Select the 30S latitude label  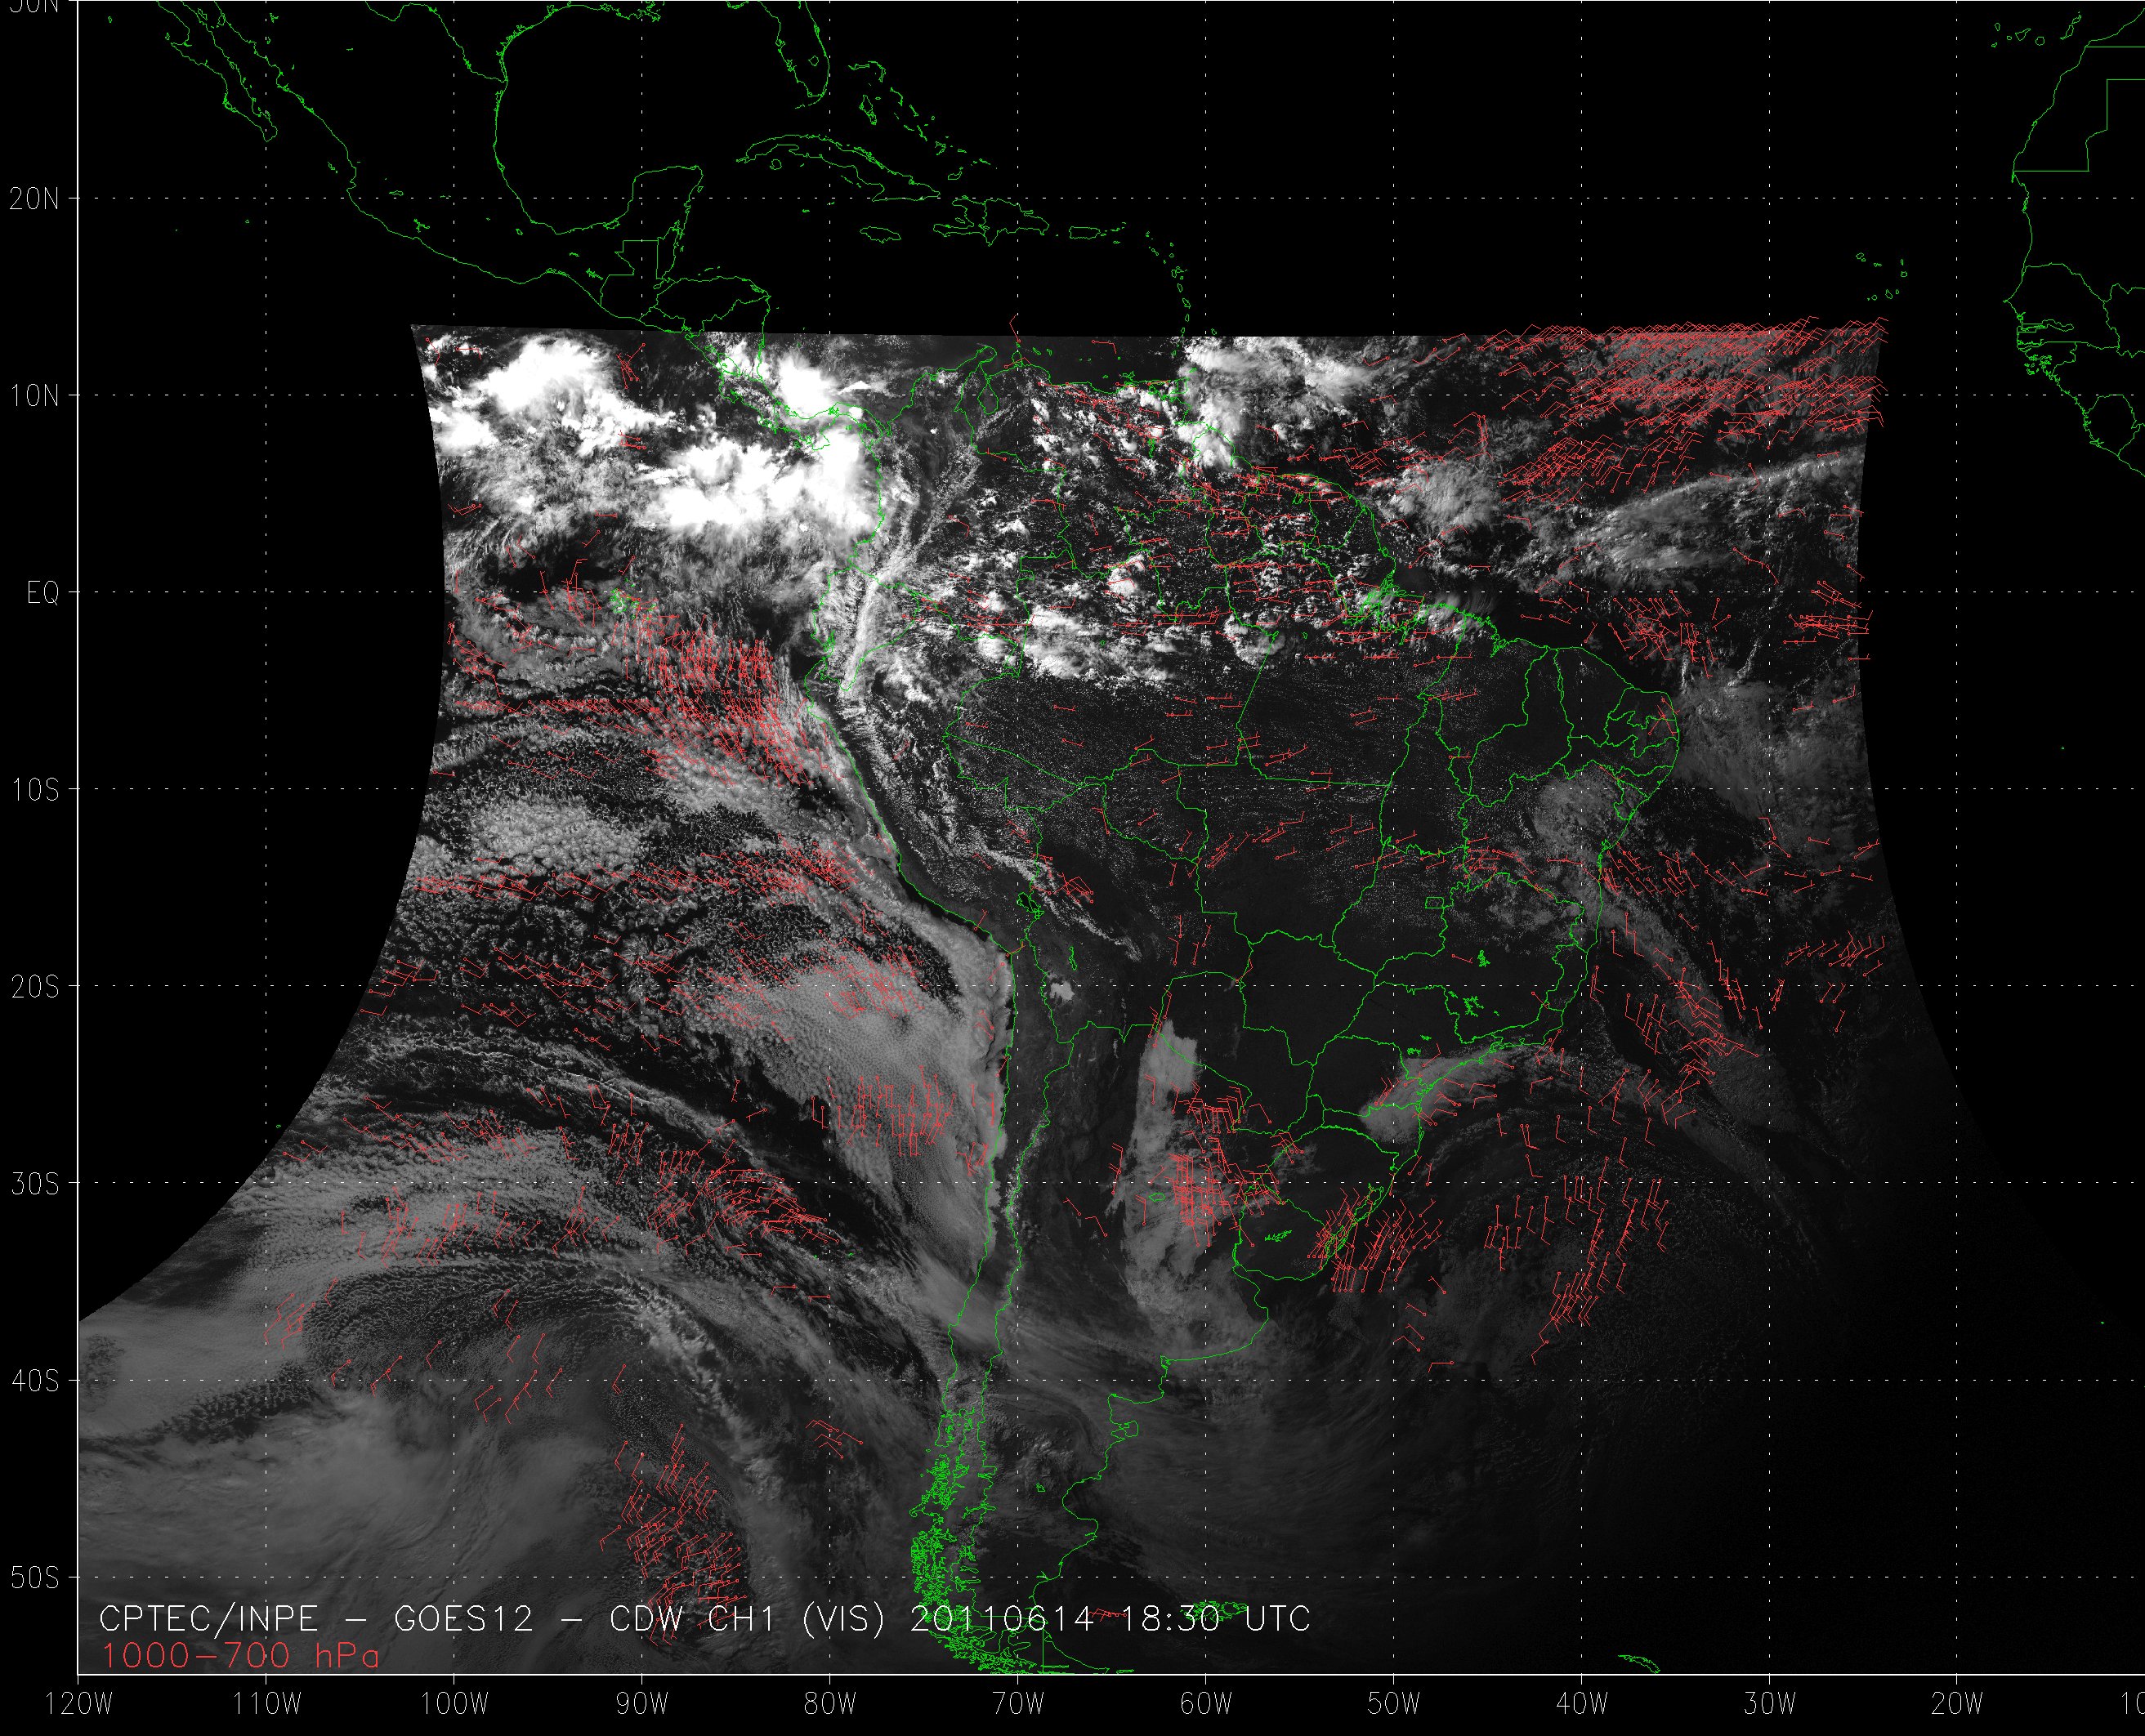(35, 1184)
